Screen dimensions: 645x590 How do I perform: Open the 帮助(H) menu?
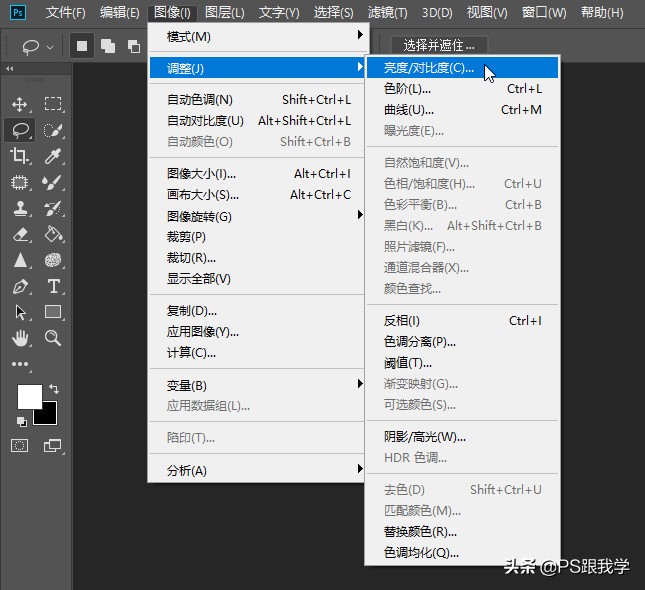tap(602, 13)
